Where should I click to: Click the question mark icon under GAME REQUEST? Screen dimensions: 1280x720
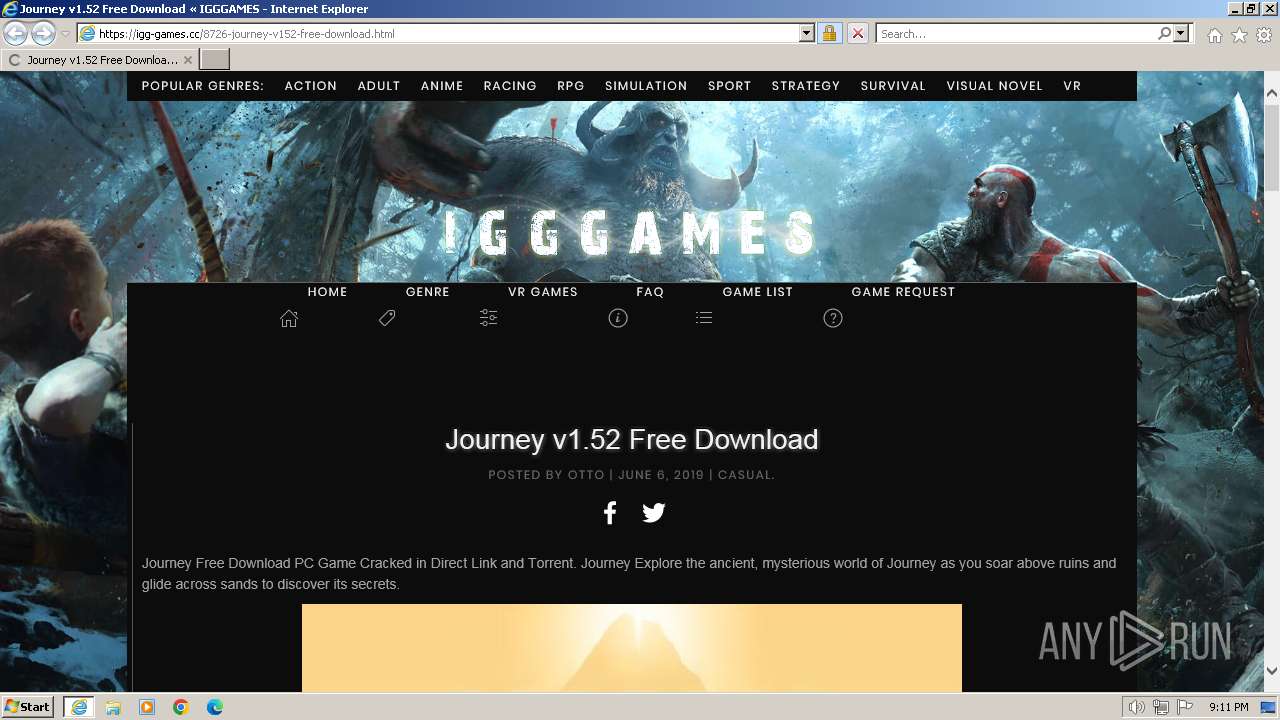click(833, 318)
